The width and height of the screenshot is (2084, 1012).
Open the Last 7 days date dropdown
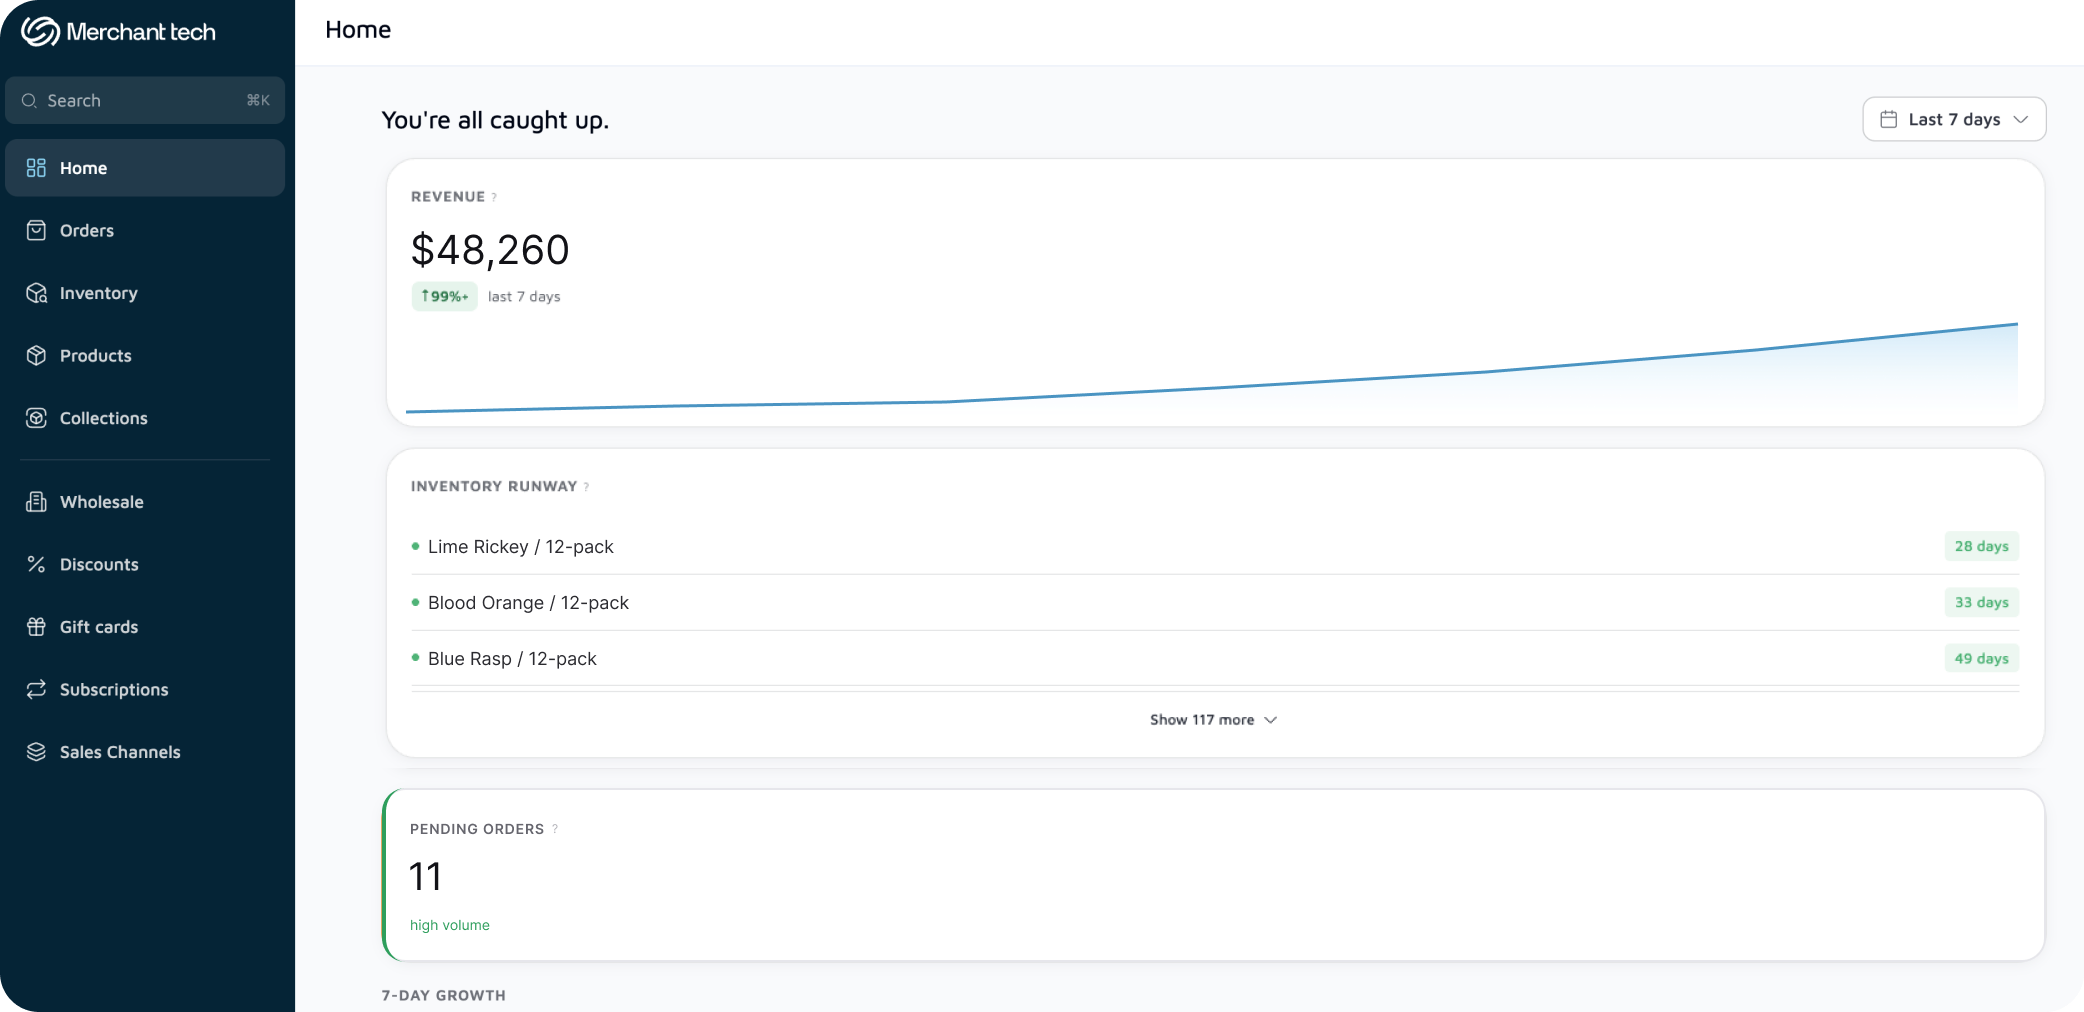click(1954, 119)
